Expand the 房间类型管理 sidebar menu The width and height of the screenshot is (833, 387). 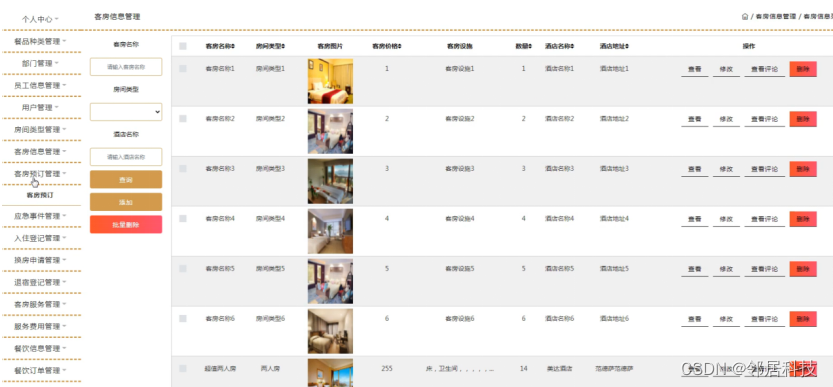[x=40, y=129]
